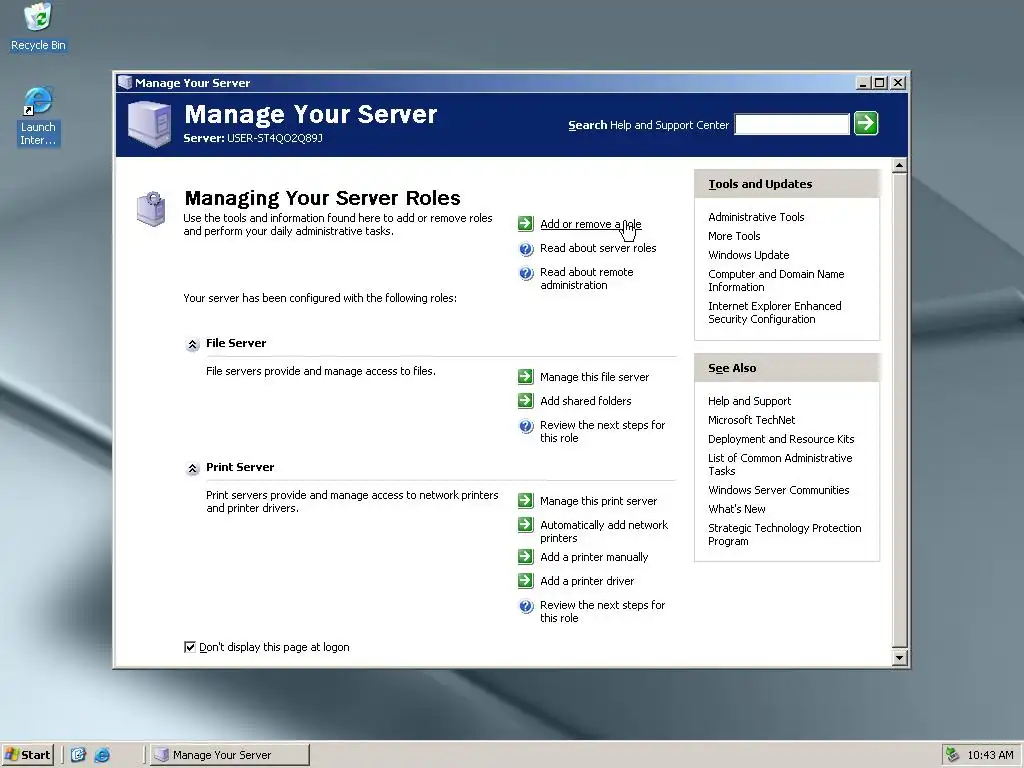1024x768 pixels.
Task: Maximize the Manage Your Server window
Action: [x=880, y=83]
